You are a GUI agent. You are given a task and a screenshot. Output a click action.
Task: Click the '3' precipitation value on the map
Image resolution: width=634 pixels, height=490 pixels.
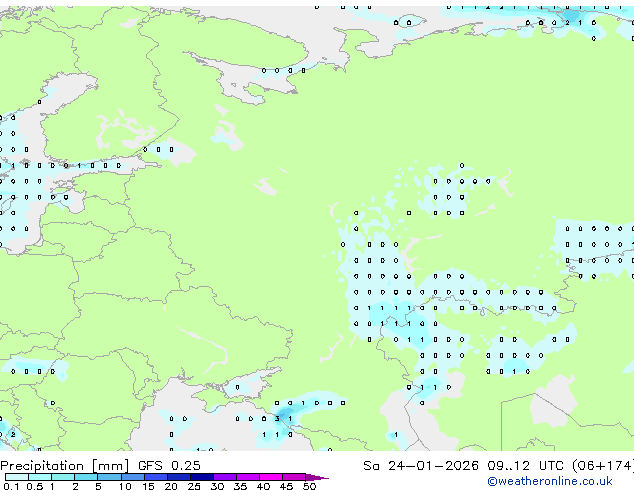[277, 418]
